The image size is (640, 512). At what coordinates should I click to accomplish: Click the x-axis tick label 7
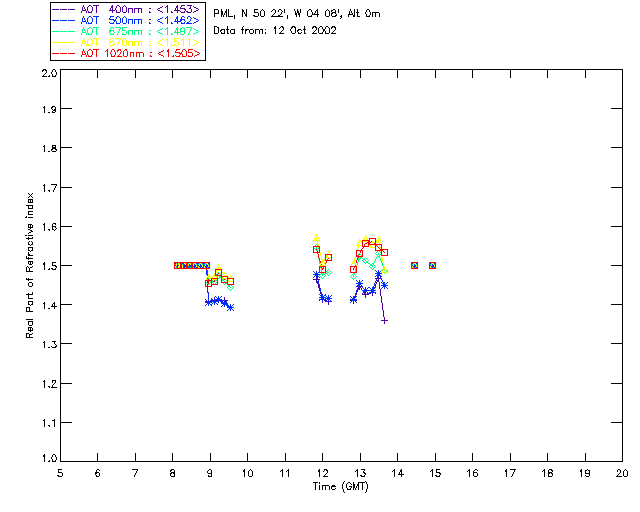click(x=135, y=473)
